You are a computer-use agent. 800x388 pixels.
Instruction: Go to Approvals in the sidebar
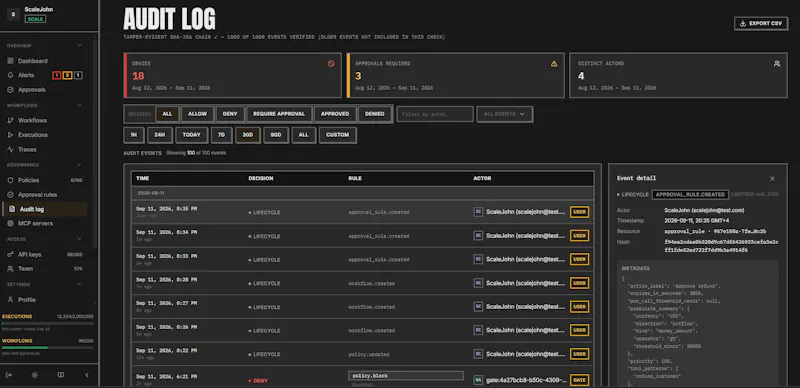click(x=32, y=89)
